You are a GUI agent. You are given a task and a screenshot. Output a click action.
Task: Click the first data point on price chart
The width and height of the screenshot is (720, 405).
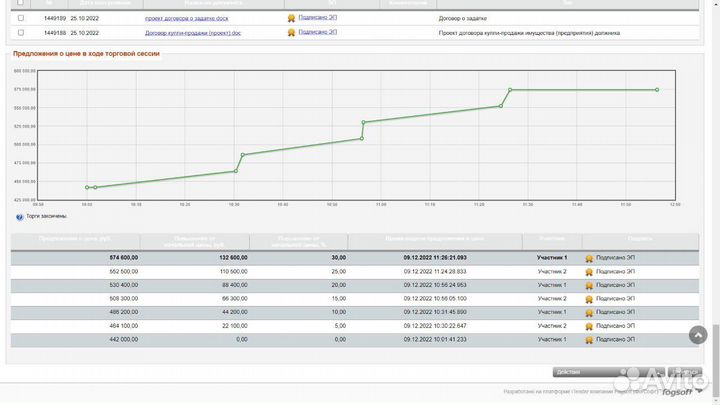point(87,187)
